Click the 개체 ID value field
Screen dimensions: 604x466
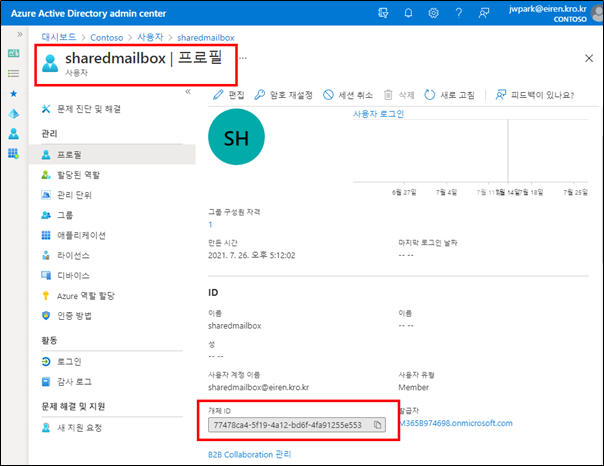(x=297, y=425)
